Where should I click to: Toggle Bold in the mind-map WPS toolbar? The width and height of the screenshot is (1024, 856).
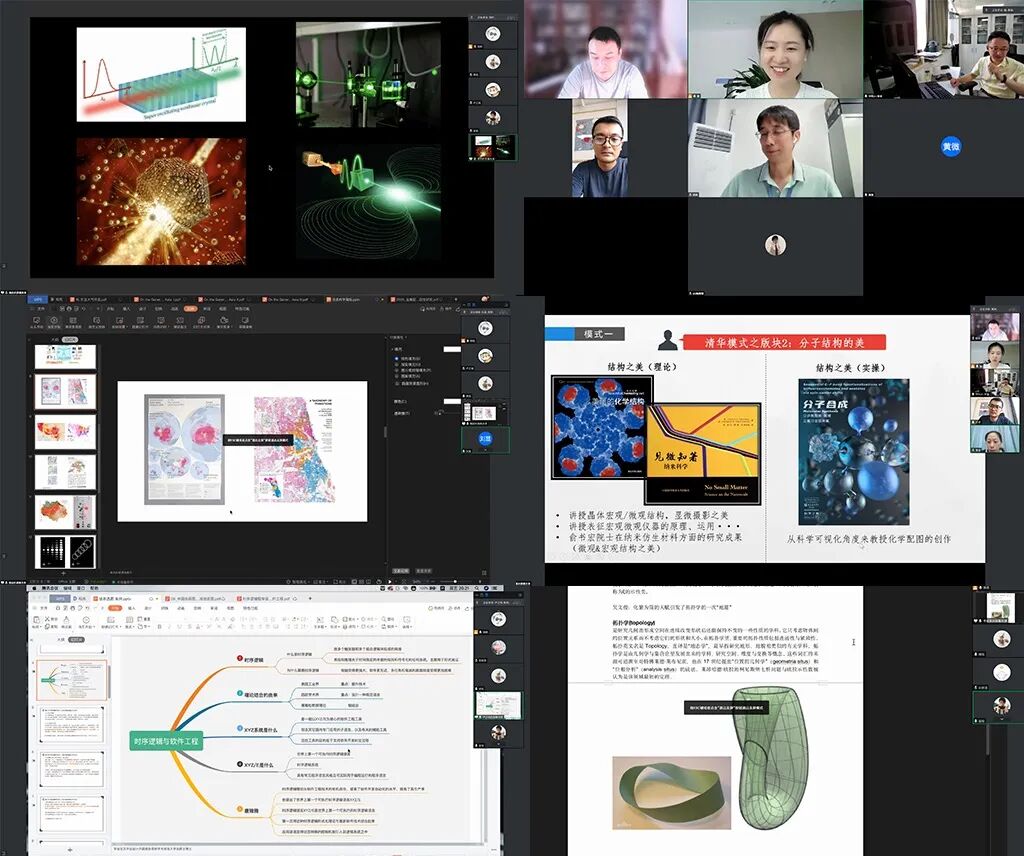(x=159, y=626)
